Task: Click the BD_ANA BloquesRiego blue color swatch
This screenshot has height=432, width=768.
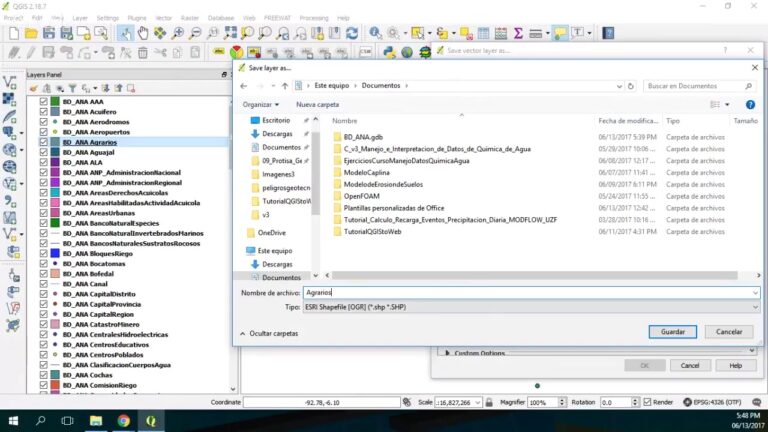Action: pyautogui.click(x=55, y=253)
